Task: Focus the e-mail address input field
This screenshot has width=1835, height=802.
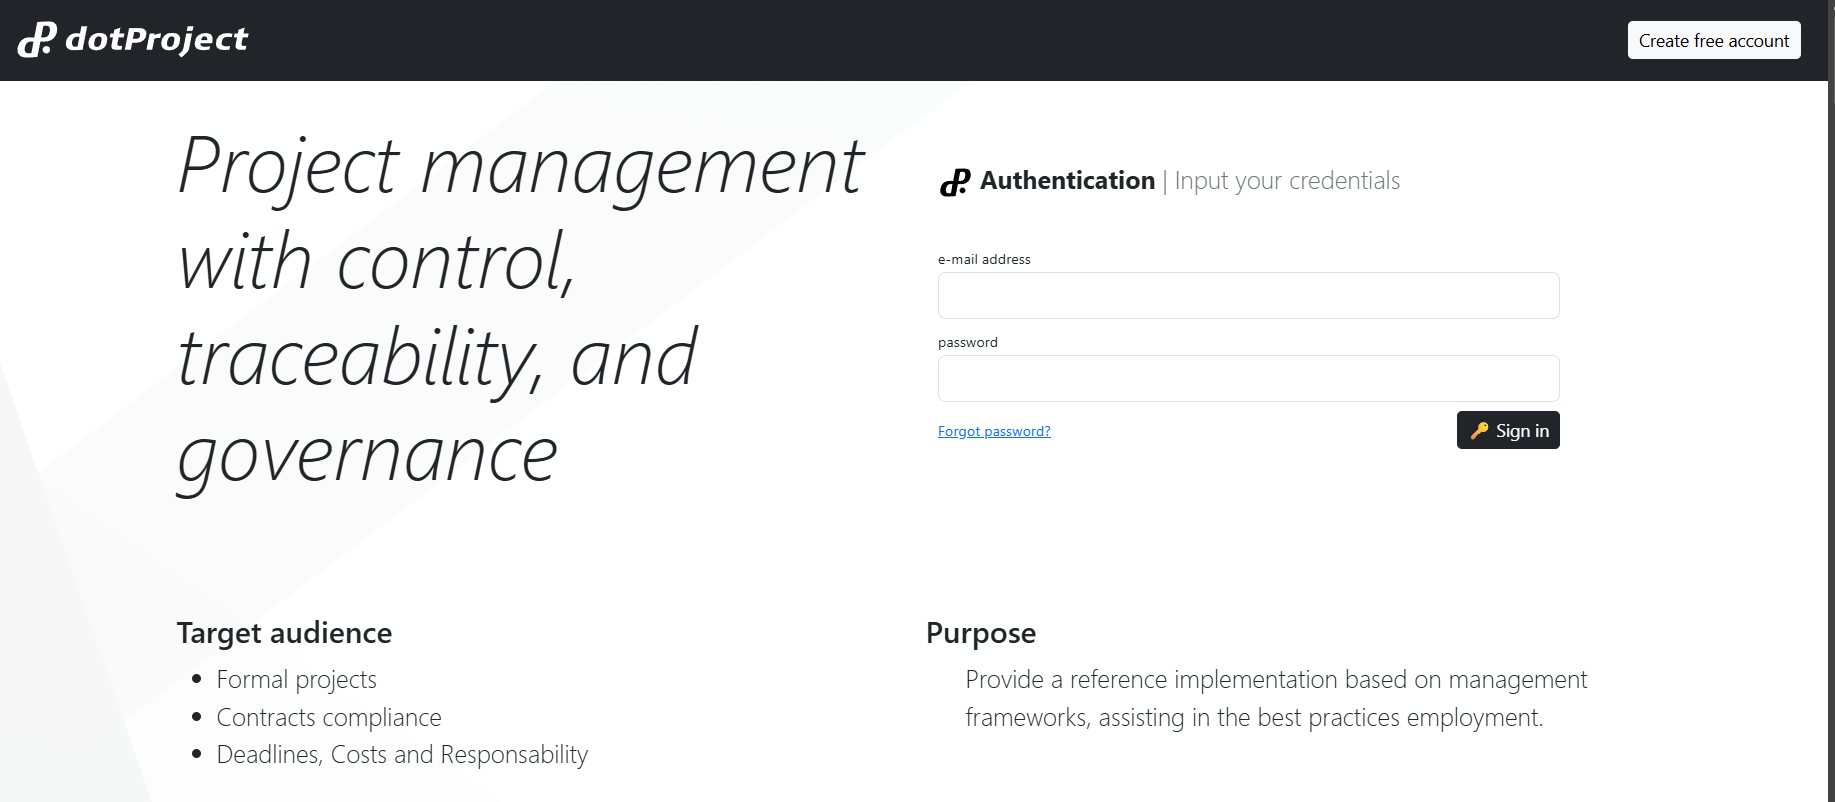Action: (1248, 296)
